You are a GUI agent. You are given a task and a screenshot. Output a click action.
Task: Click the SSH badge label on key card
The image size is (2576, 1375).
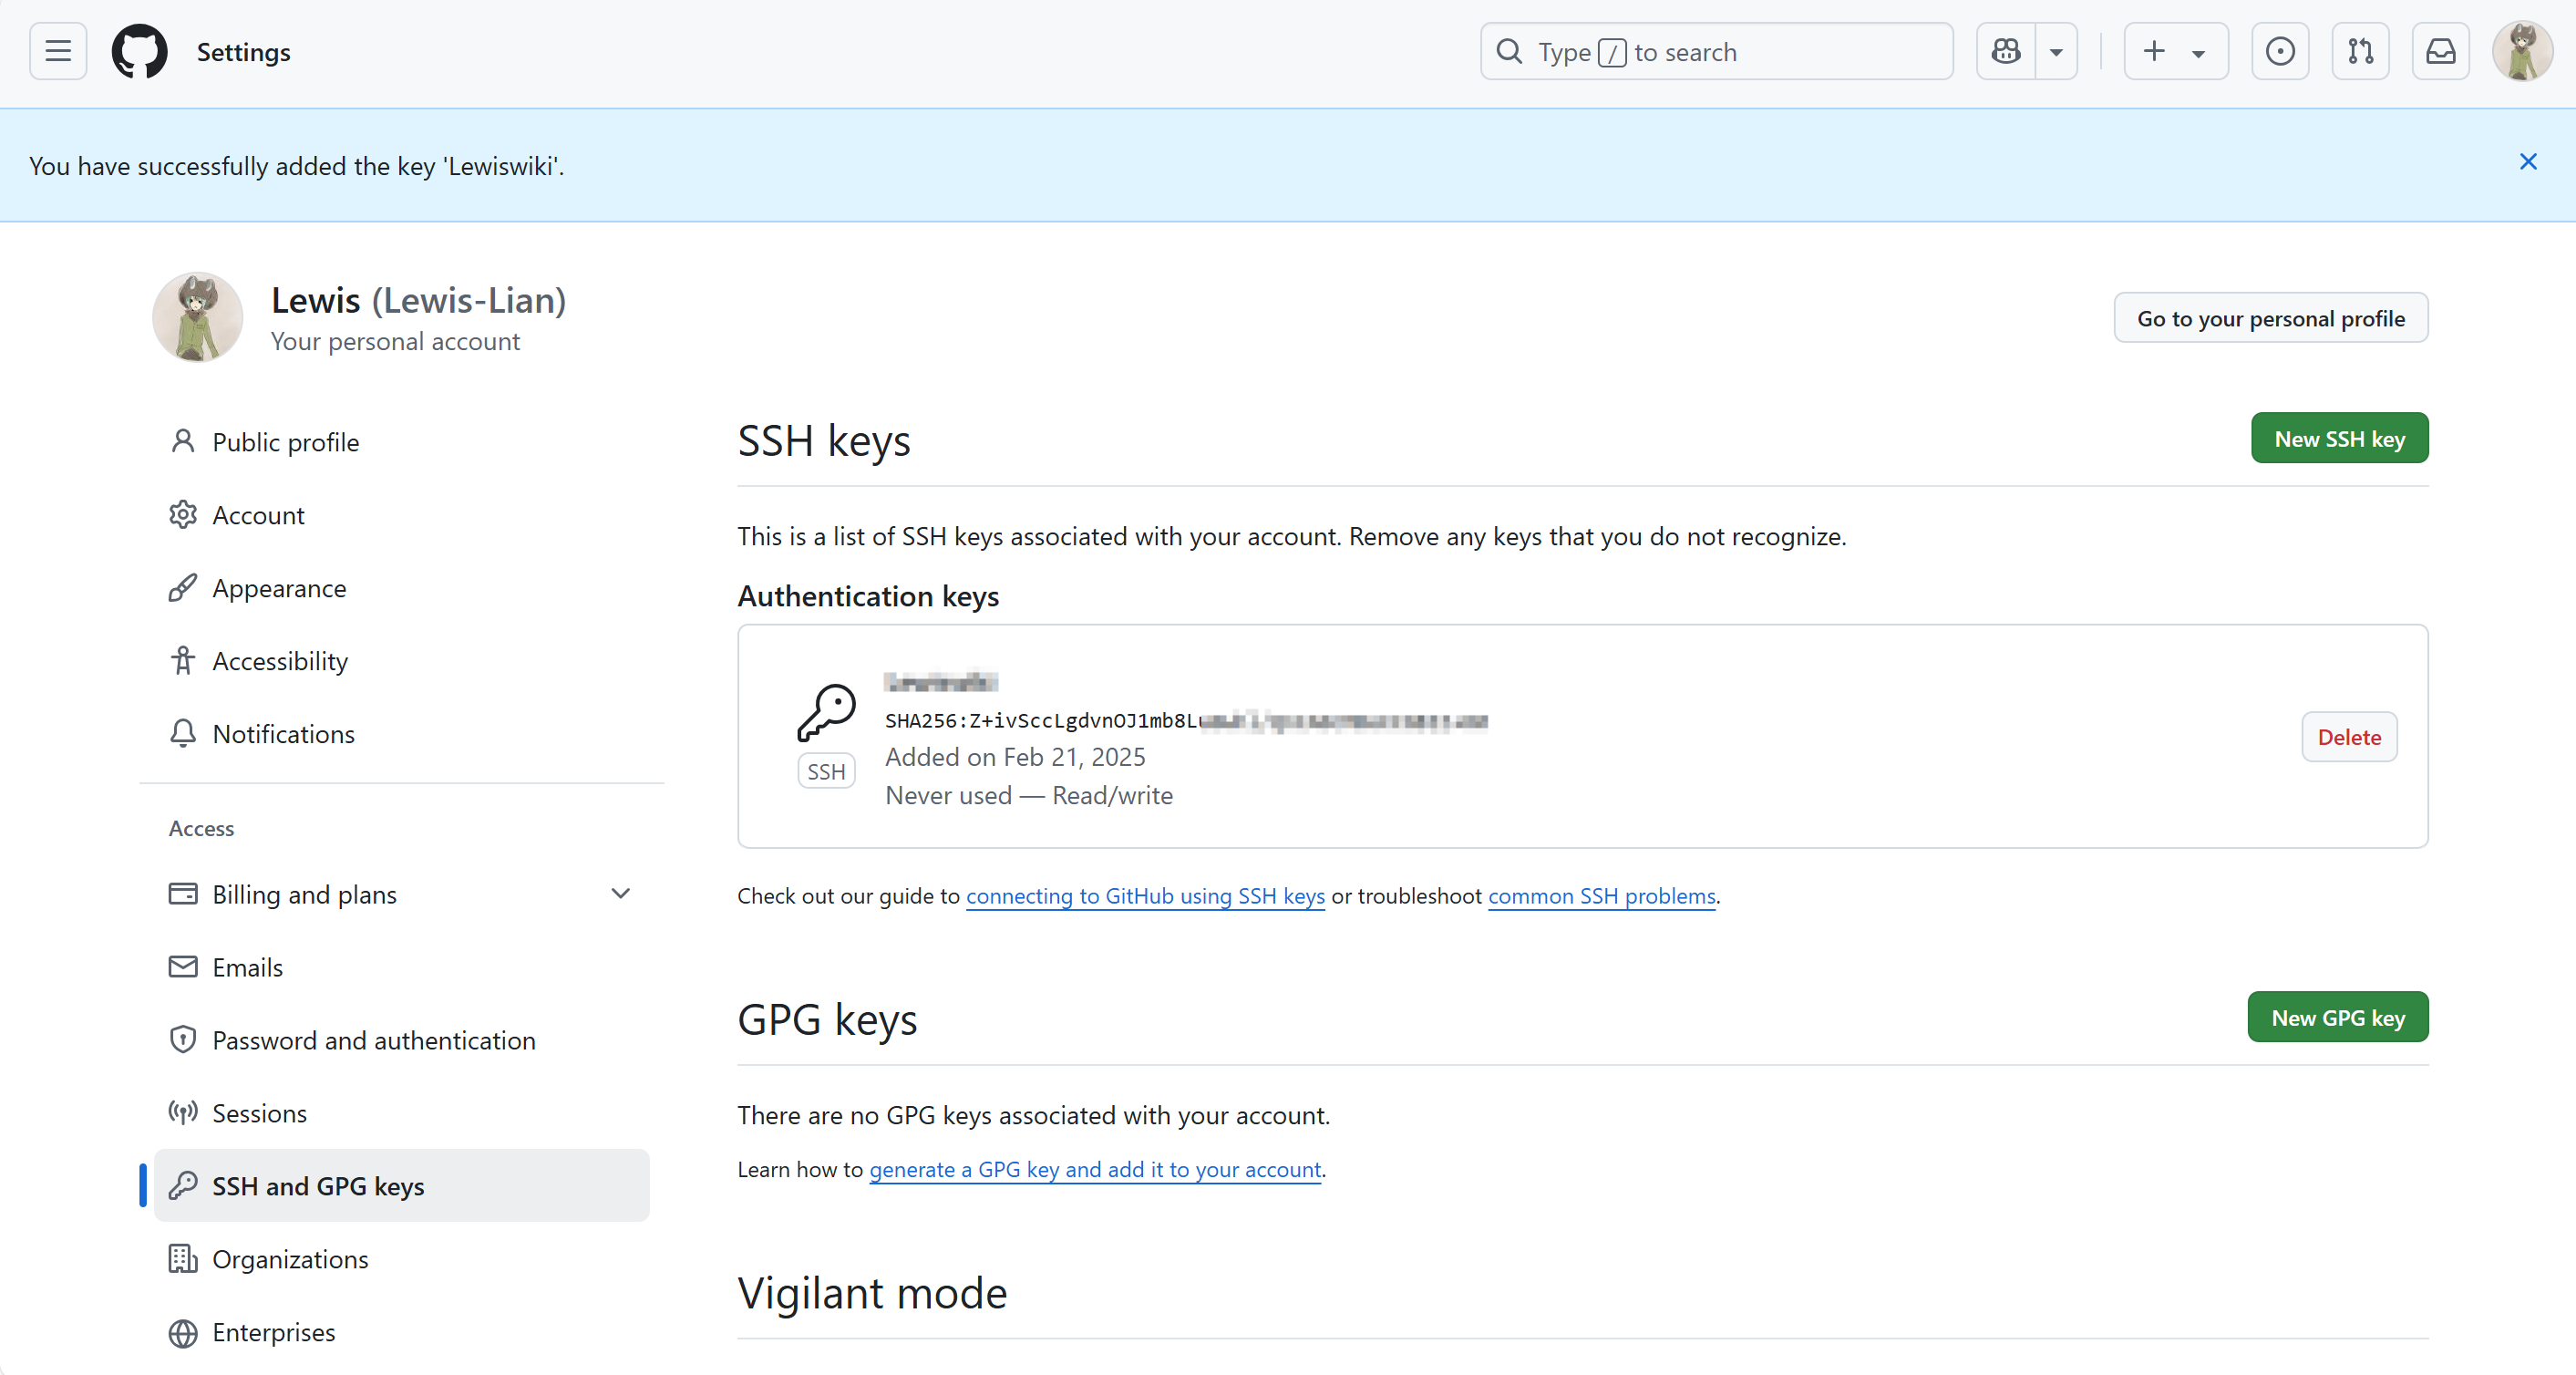[x=826, y=771]
